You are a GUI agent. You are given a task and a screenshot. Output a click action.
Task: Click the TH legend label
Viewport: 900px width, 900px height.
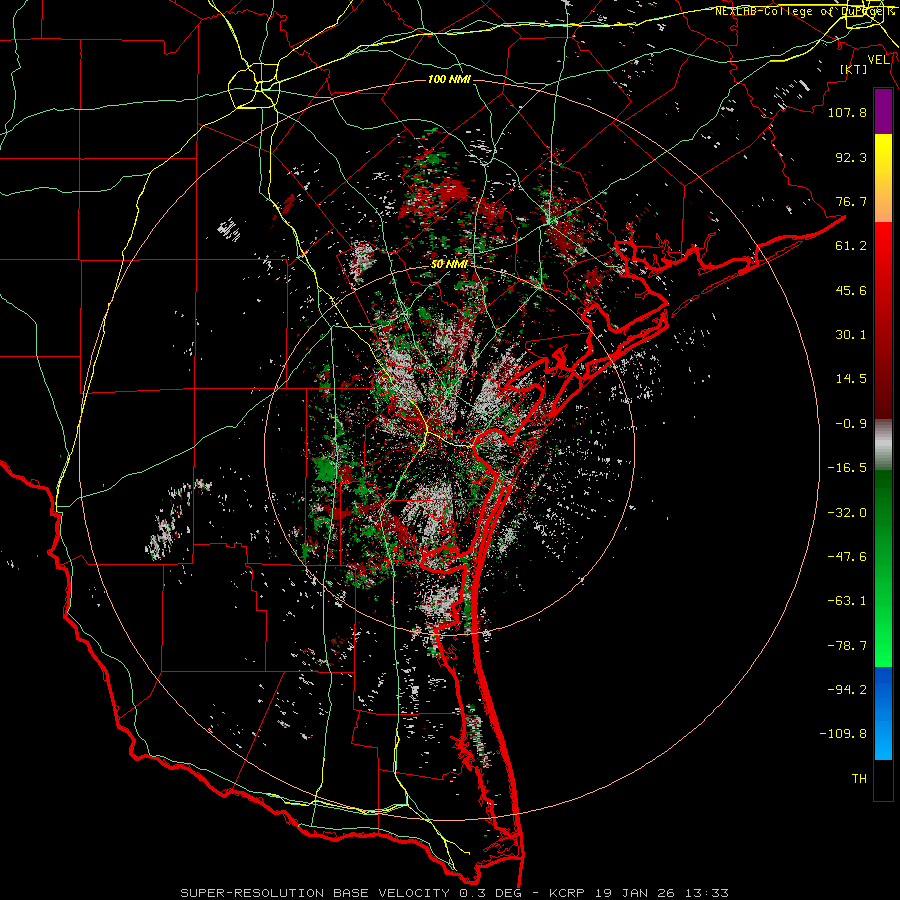point(859,779)
